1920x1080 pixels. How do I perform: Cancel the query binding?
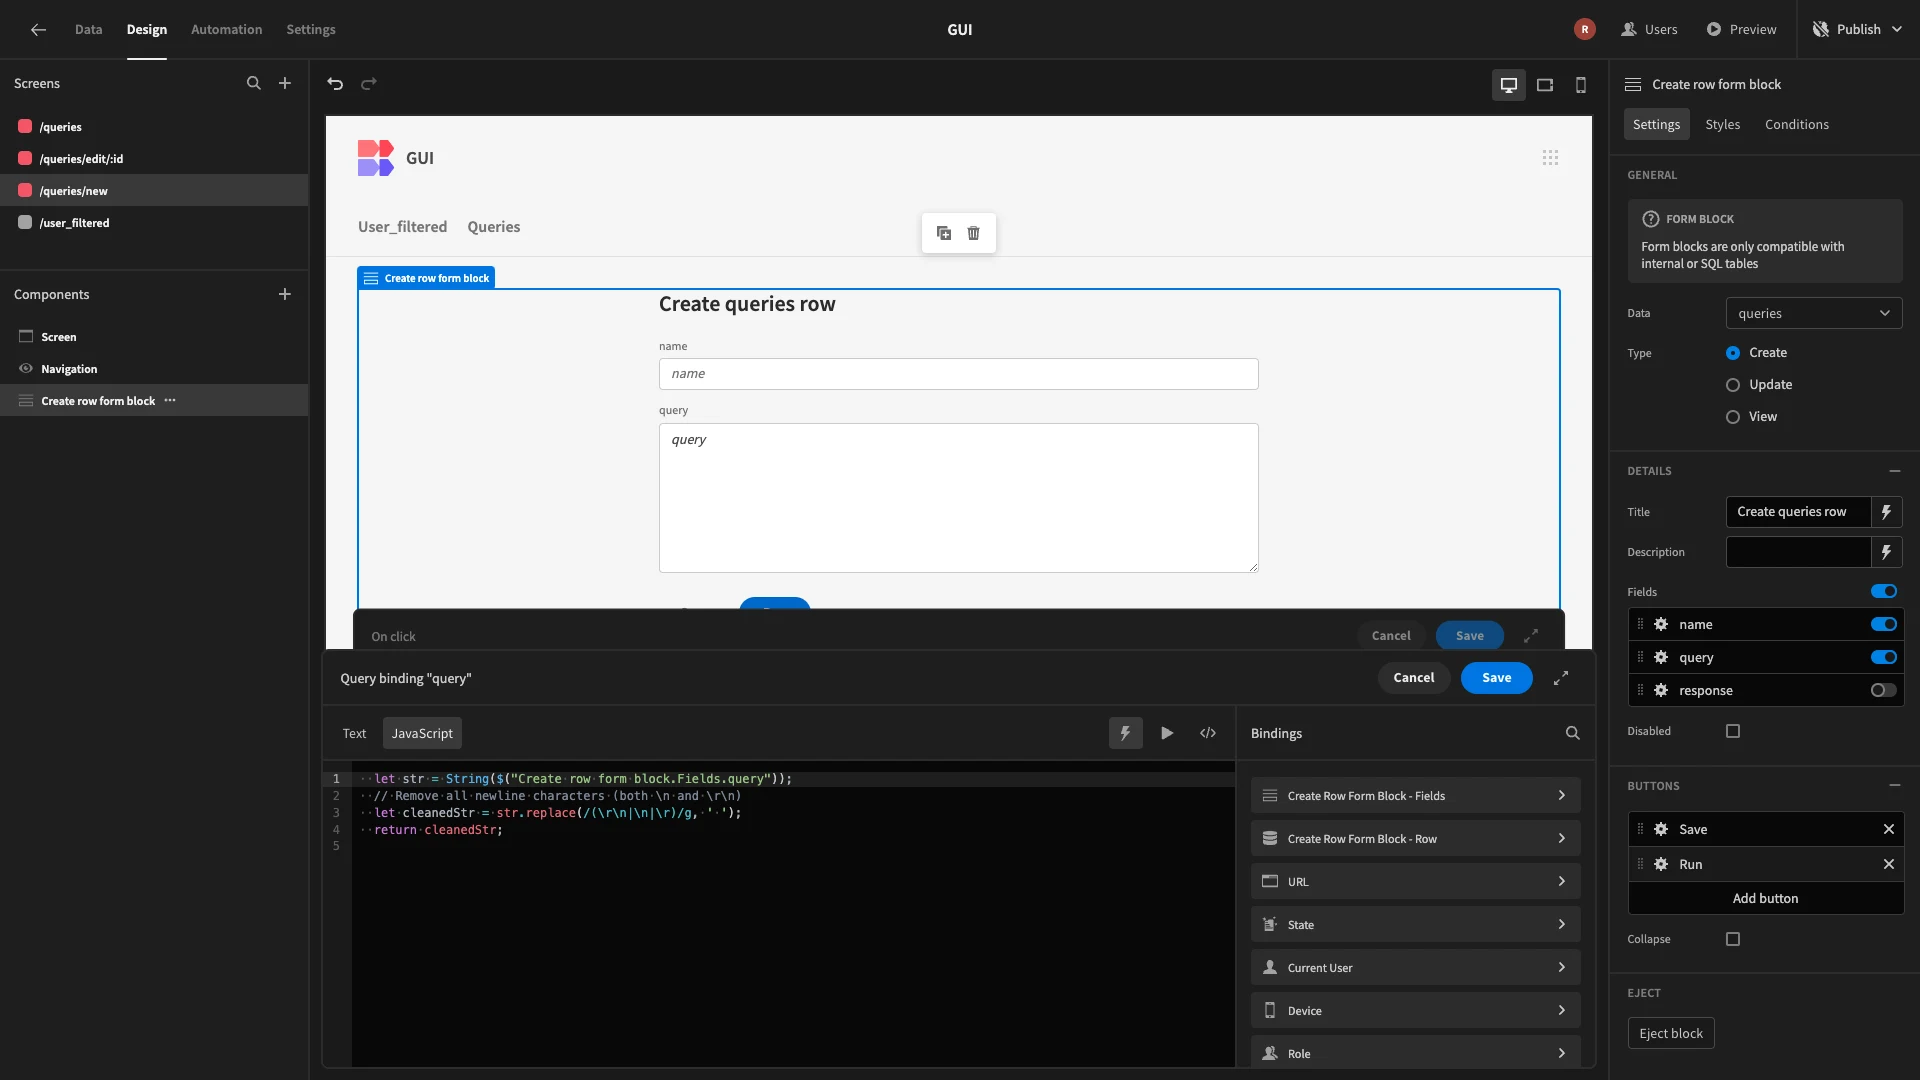tap(1414, 678)
